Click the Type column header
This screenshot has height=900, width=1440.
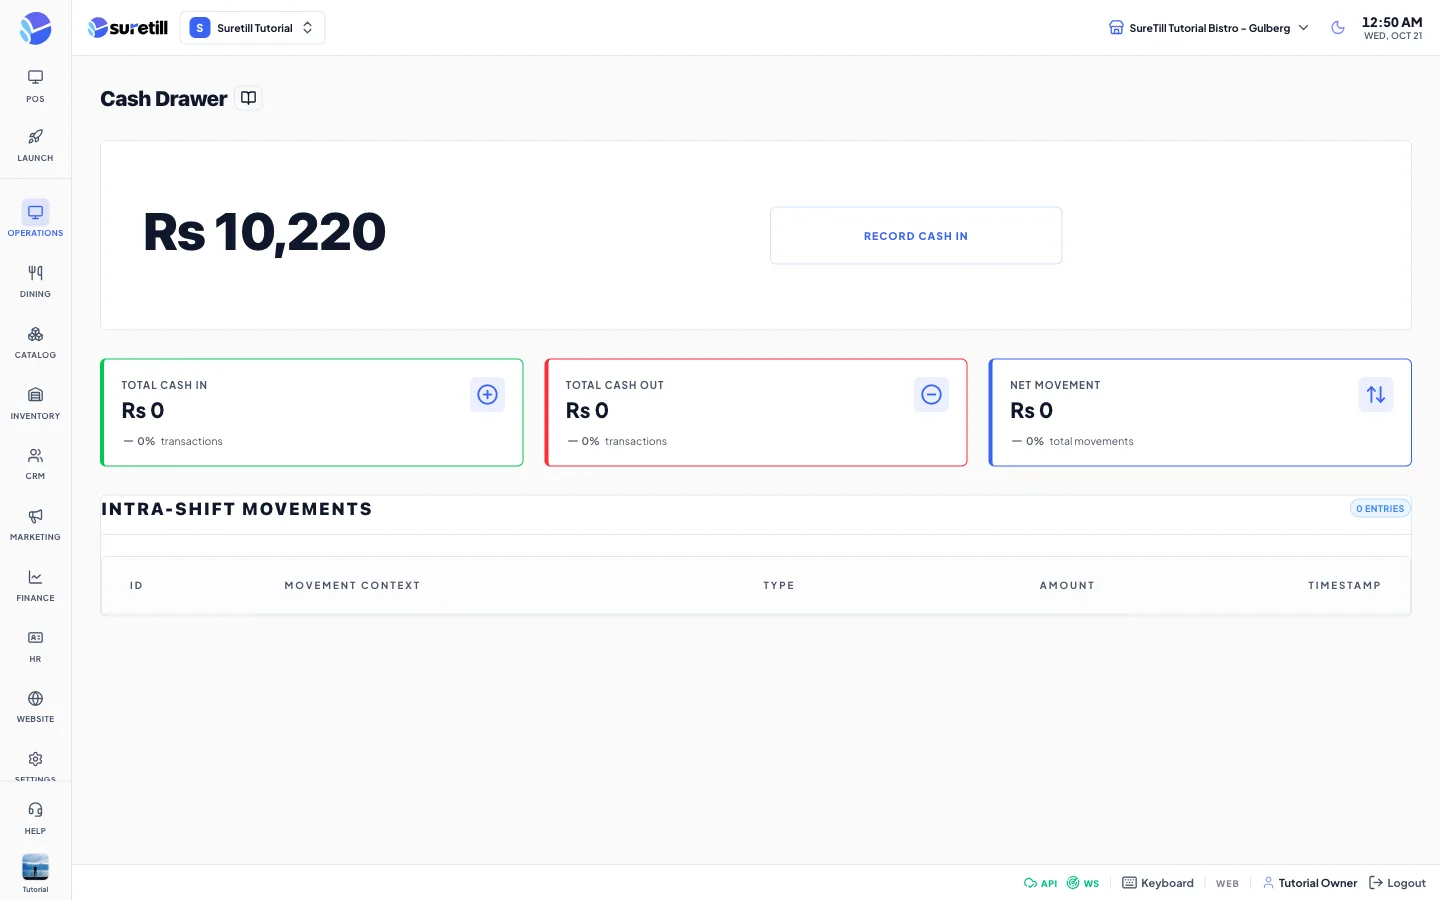779,586
